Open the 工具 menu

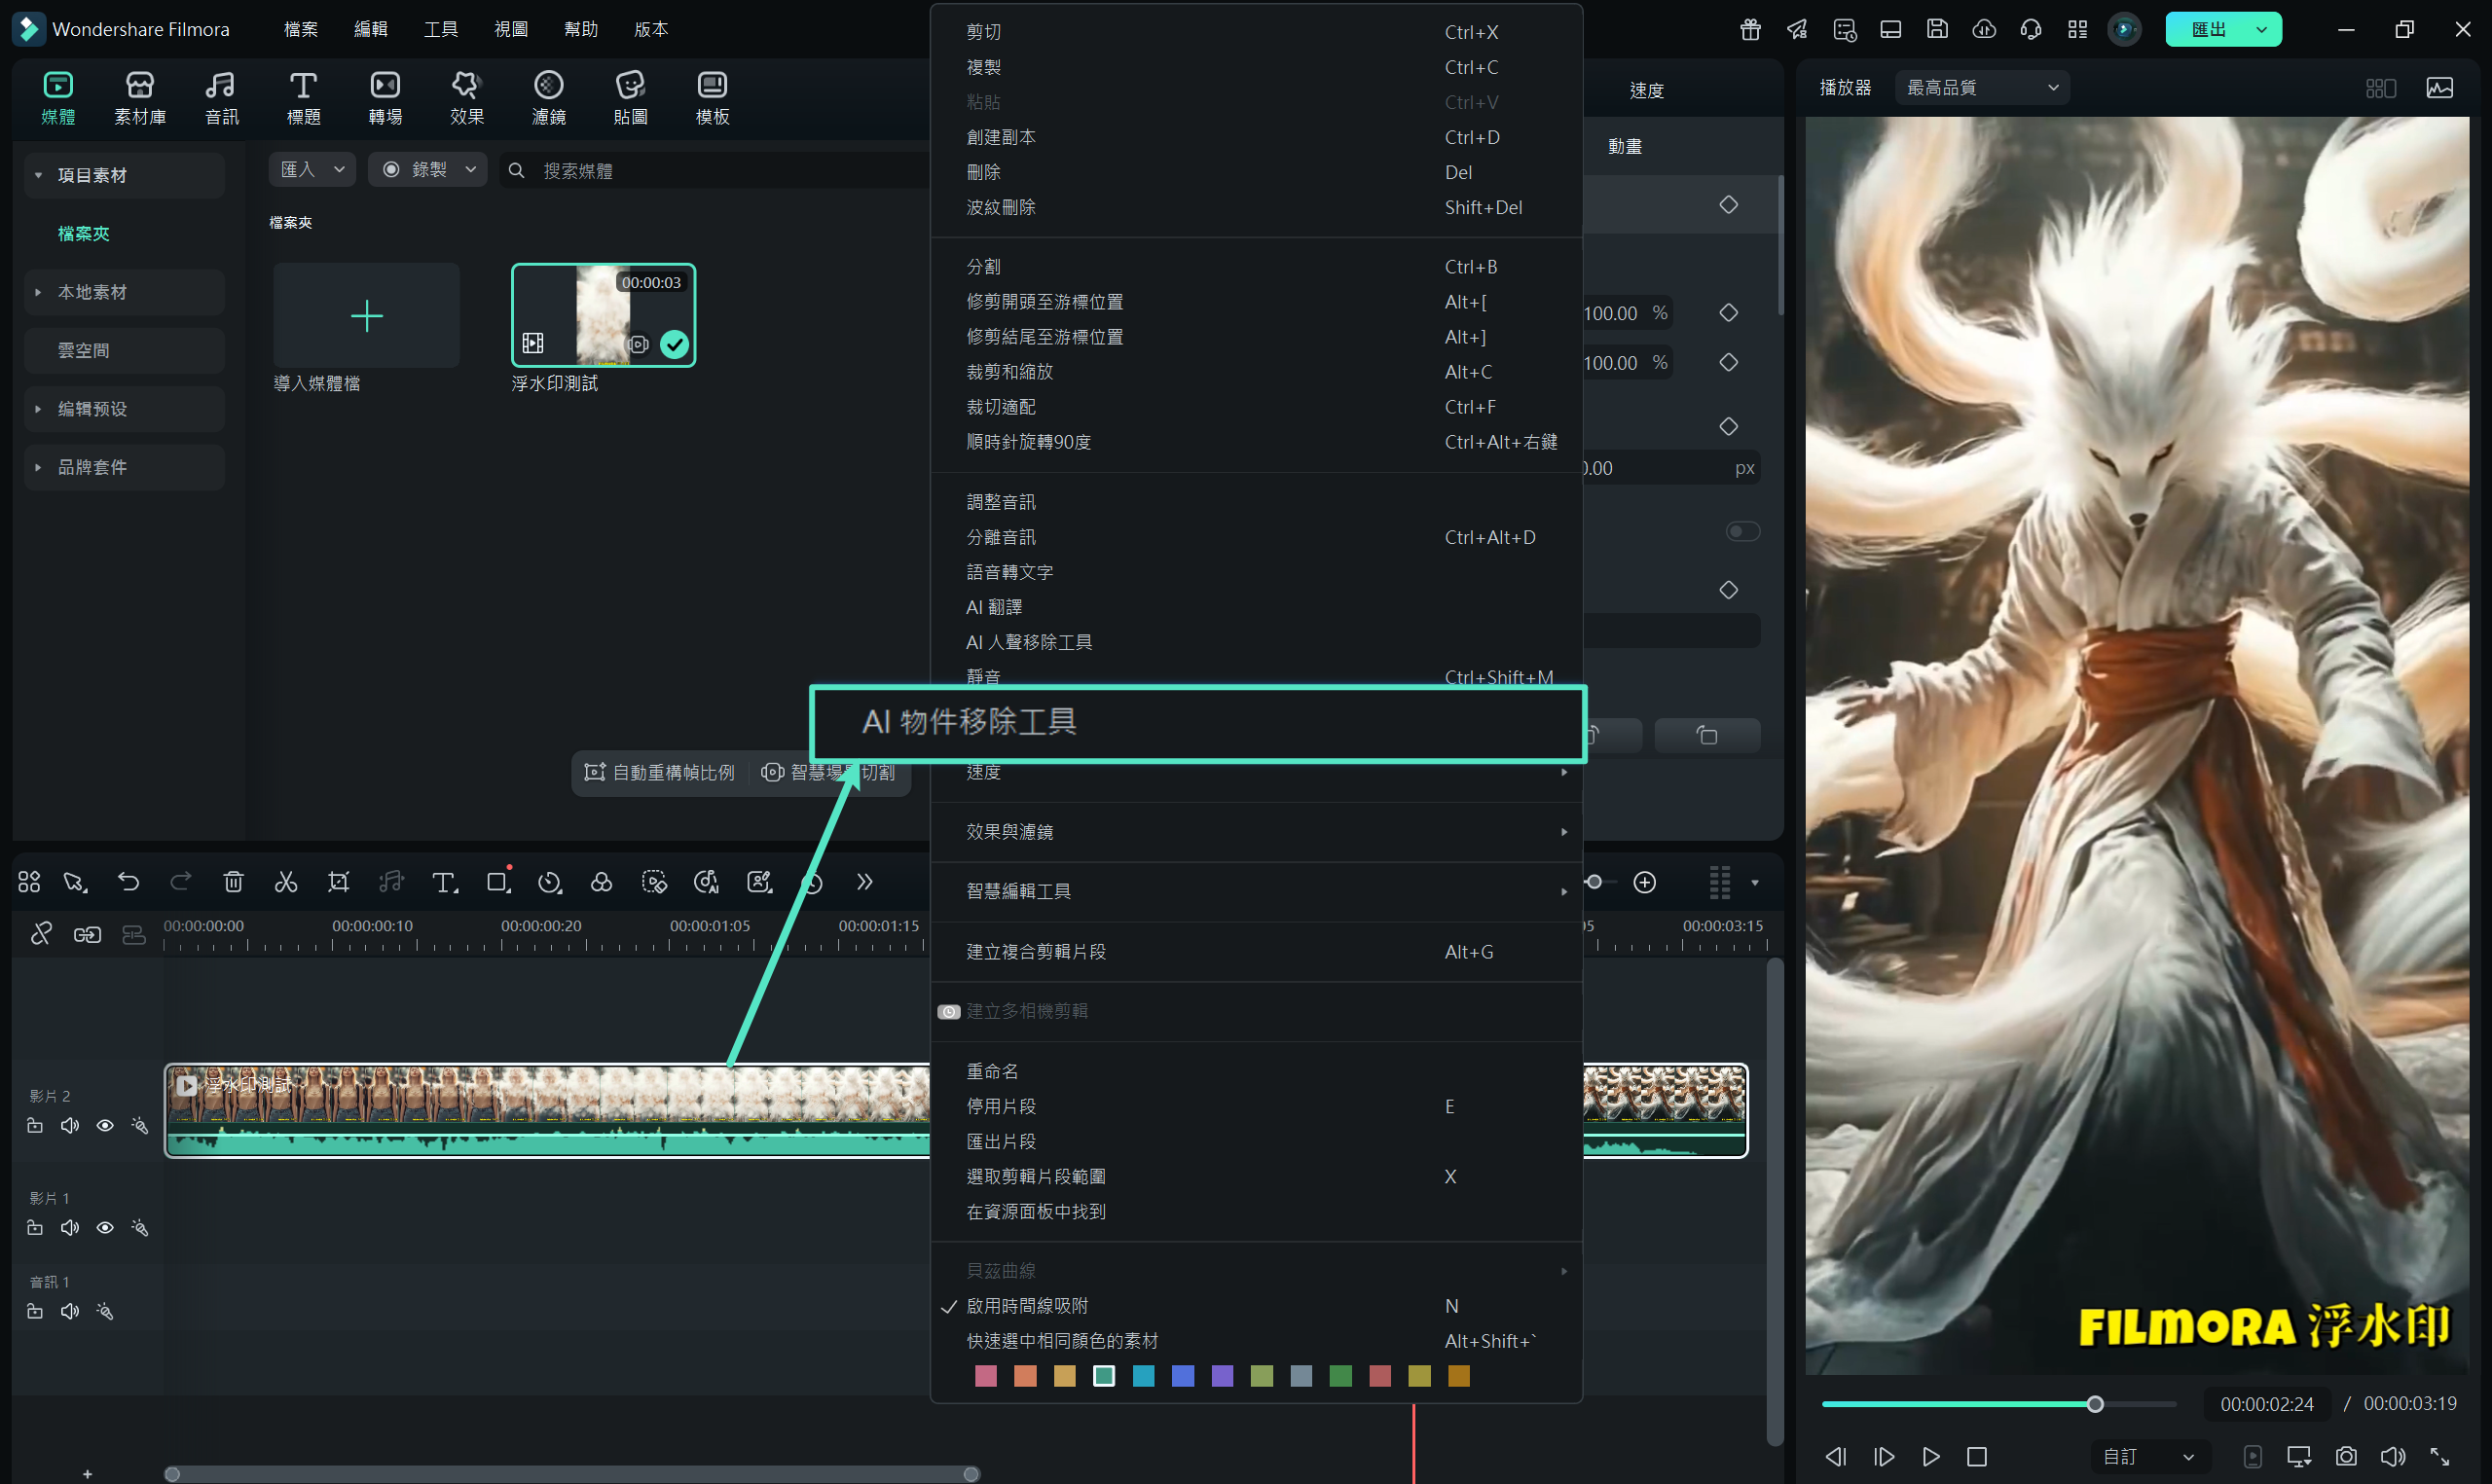440,29
